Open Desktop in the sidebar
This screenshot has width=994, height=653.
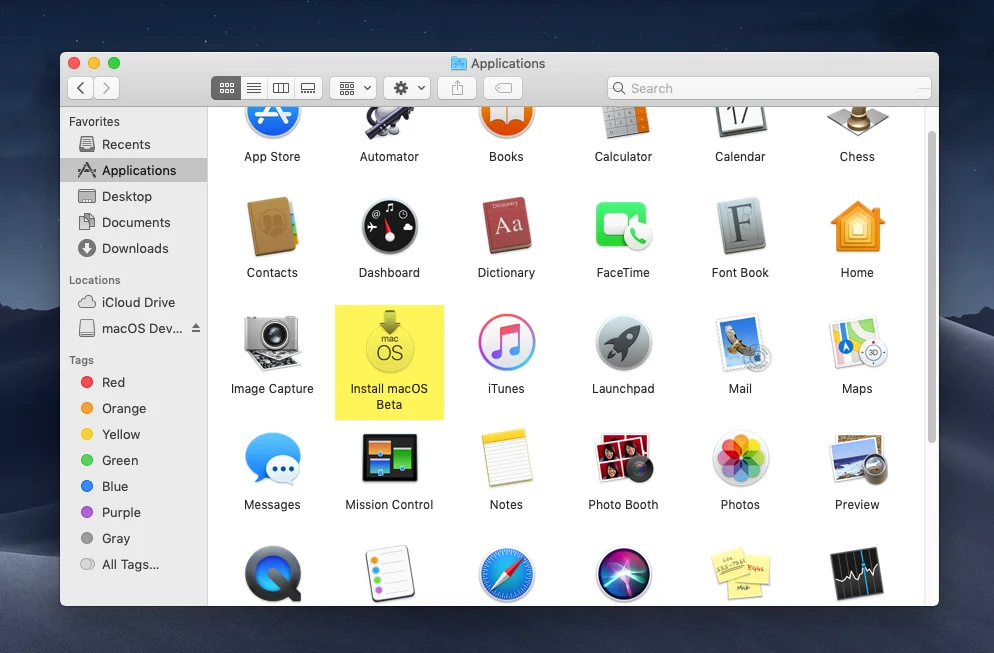coord(134,197)
